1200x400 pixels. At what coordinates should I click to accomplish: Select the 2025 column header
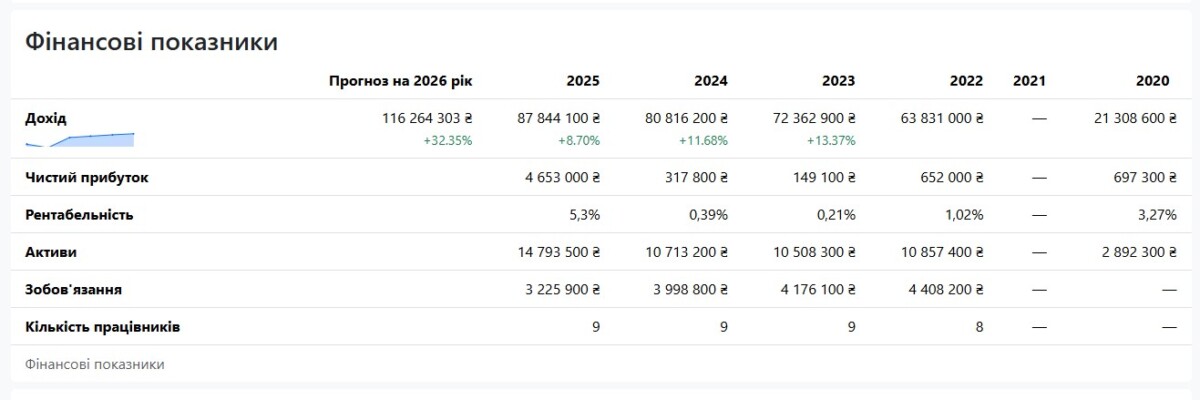tap(583, 81)
